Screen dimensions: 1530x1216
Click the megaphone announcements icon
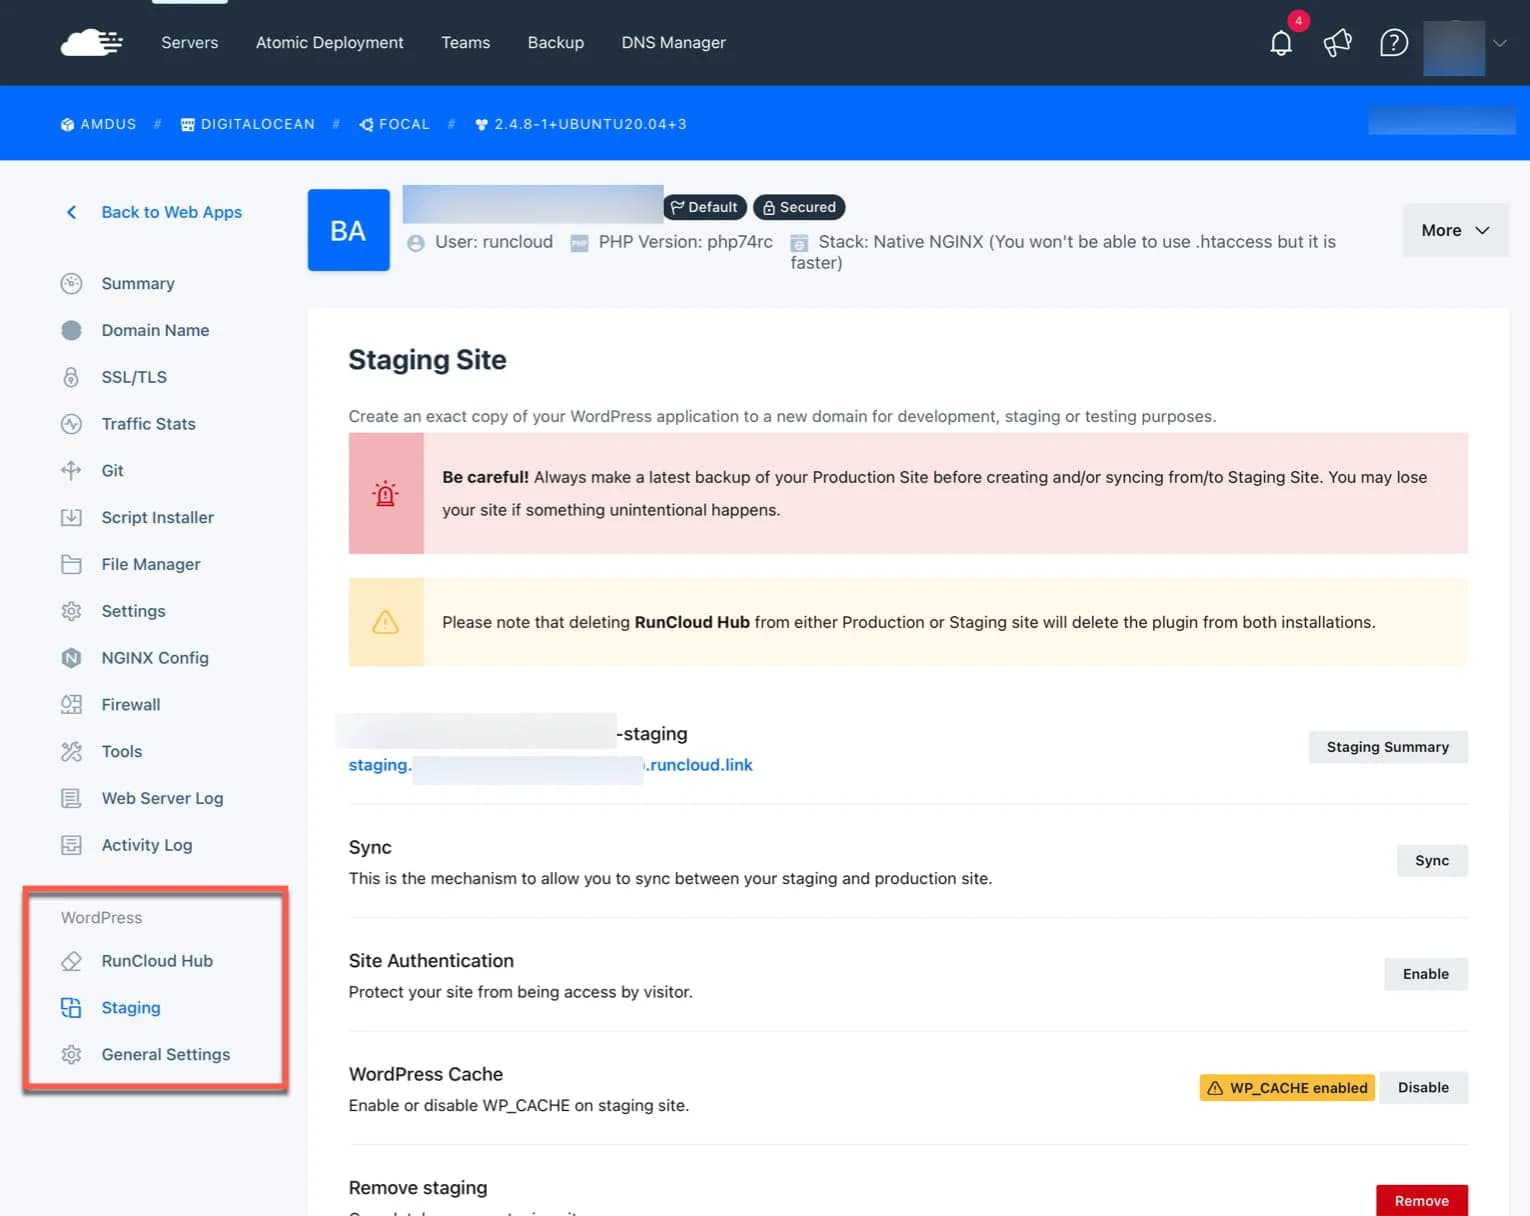tap(1337, 43)
